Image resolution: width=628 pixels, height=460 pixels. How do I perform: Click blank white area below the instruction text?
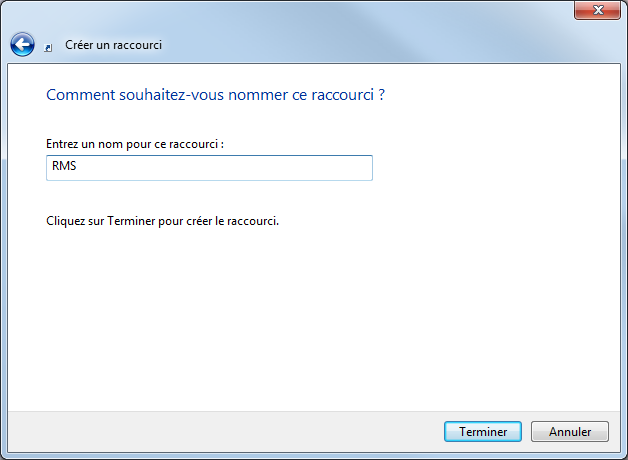click(x=300, y=320)
